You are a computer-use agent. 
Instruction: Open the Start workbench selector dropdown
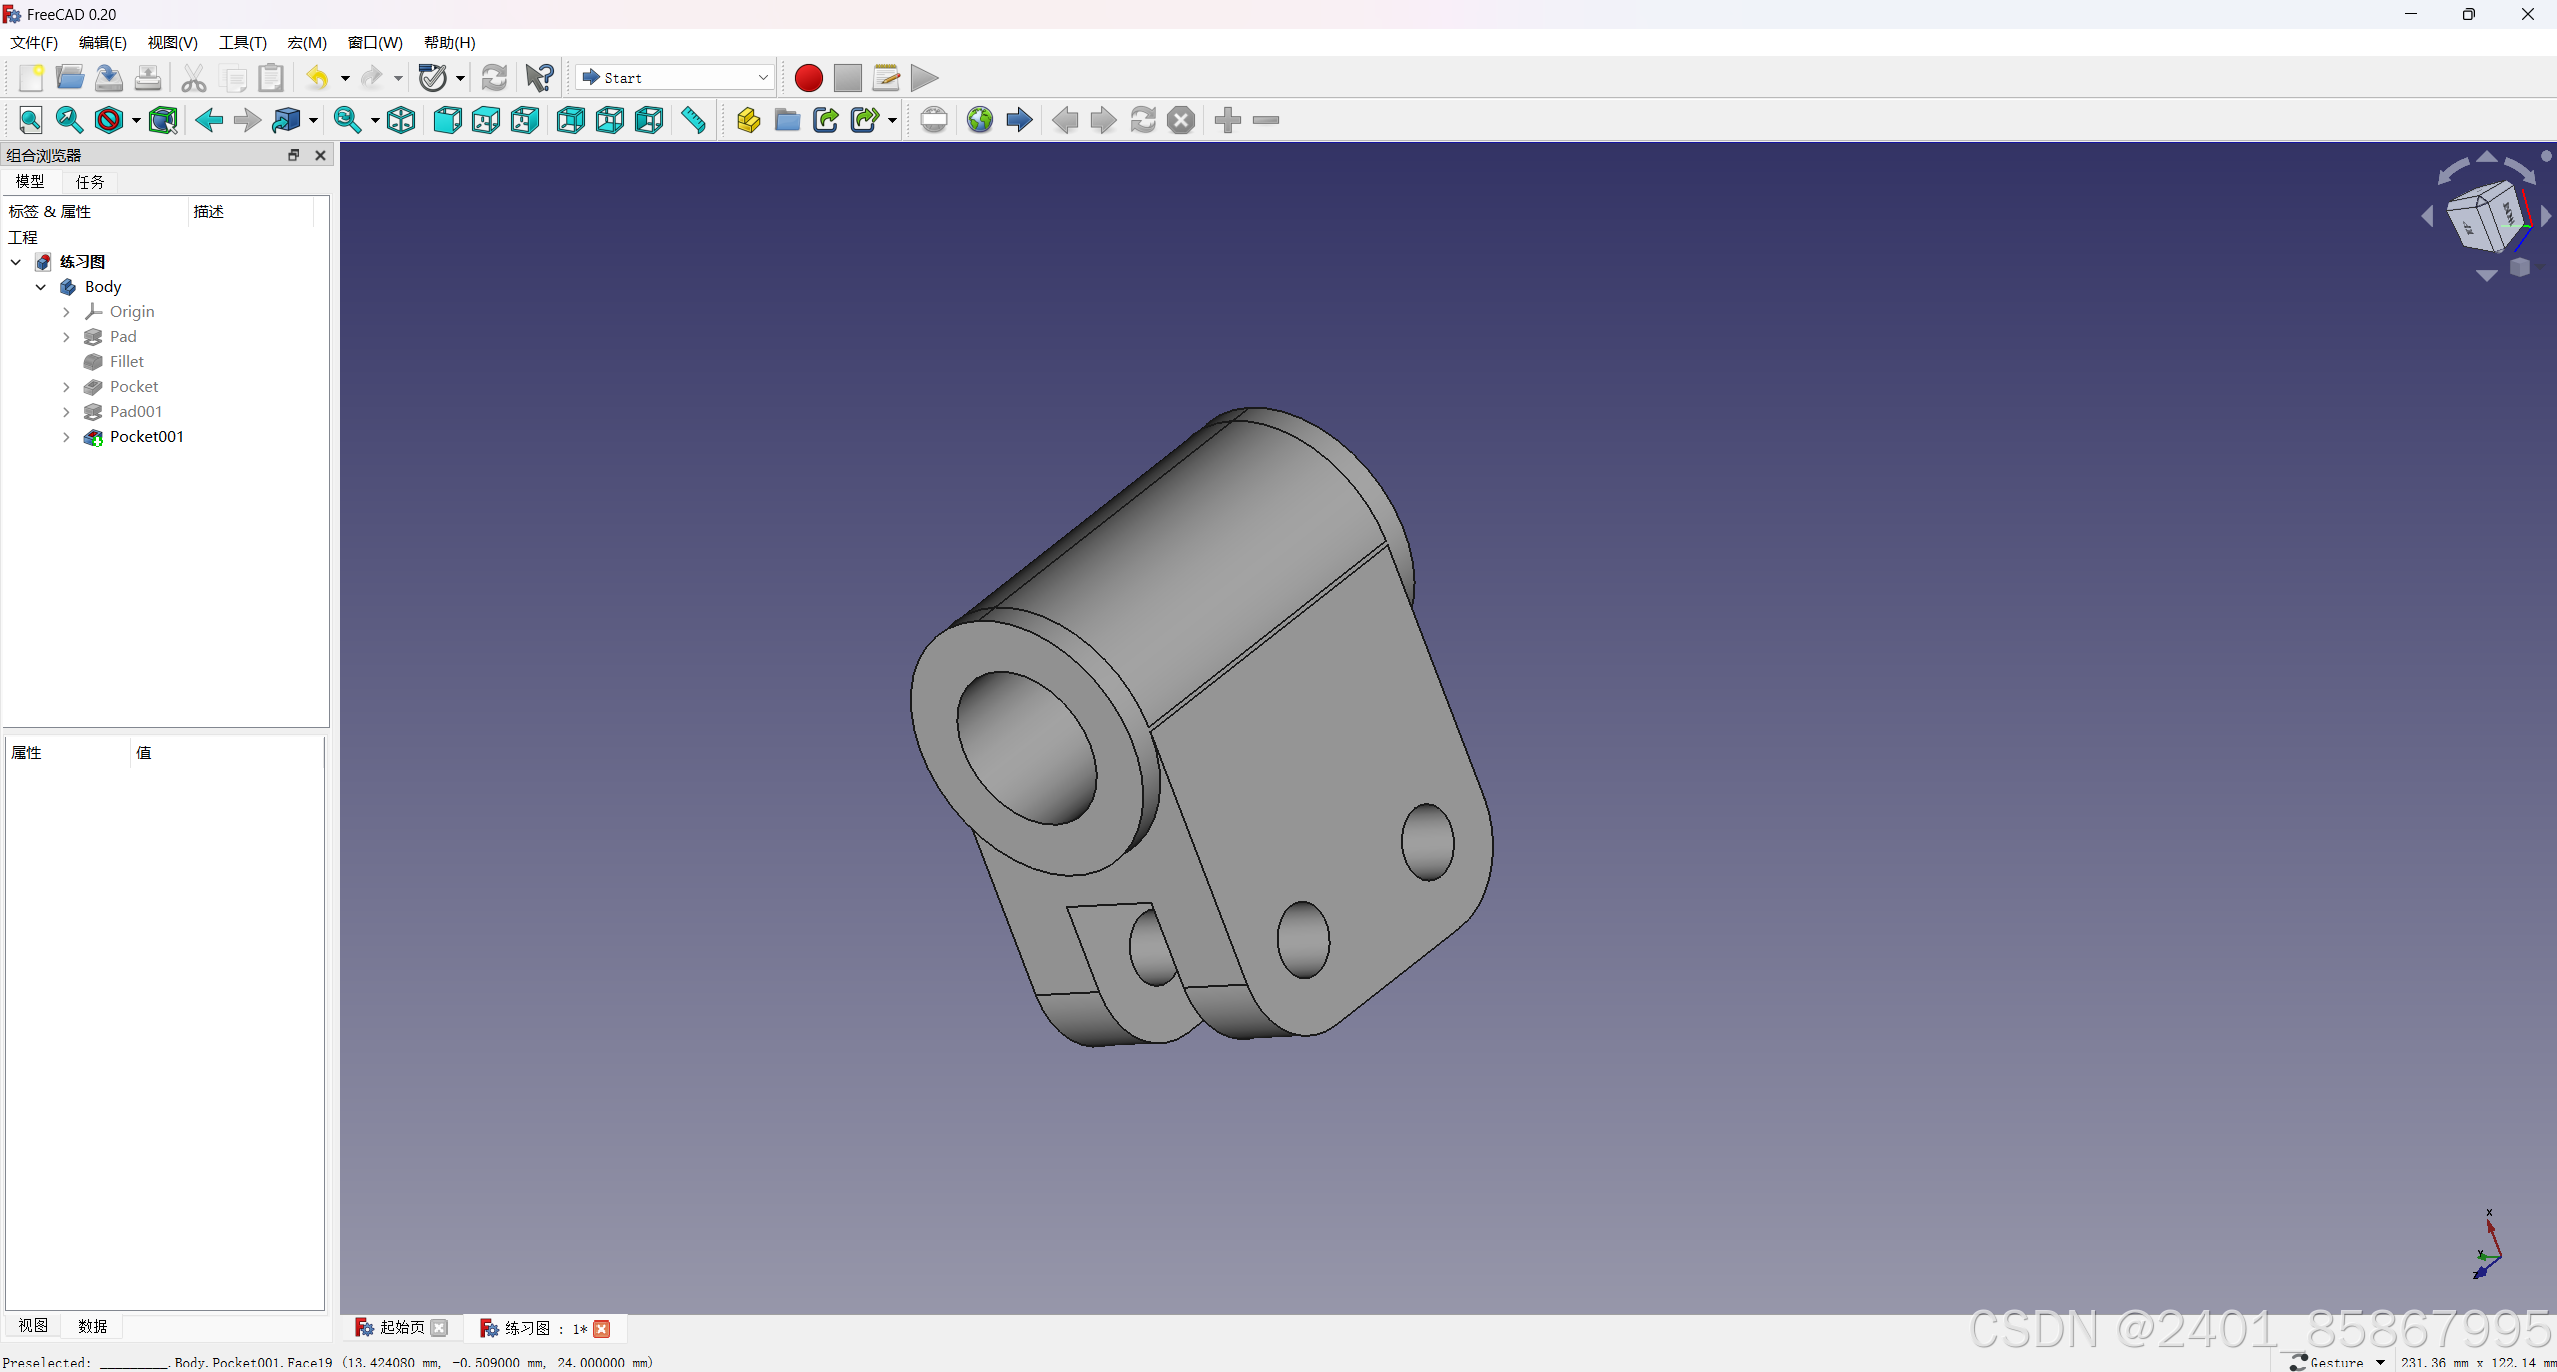[x=675, y=78]
